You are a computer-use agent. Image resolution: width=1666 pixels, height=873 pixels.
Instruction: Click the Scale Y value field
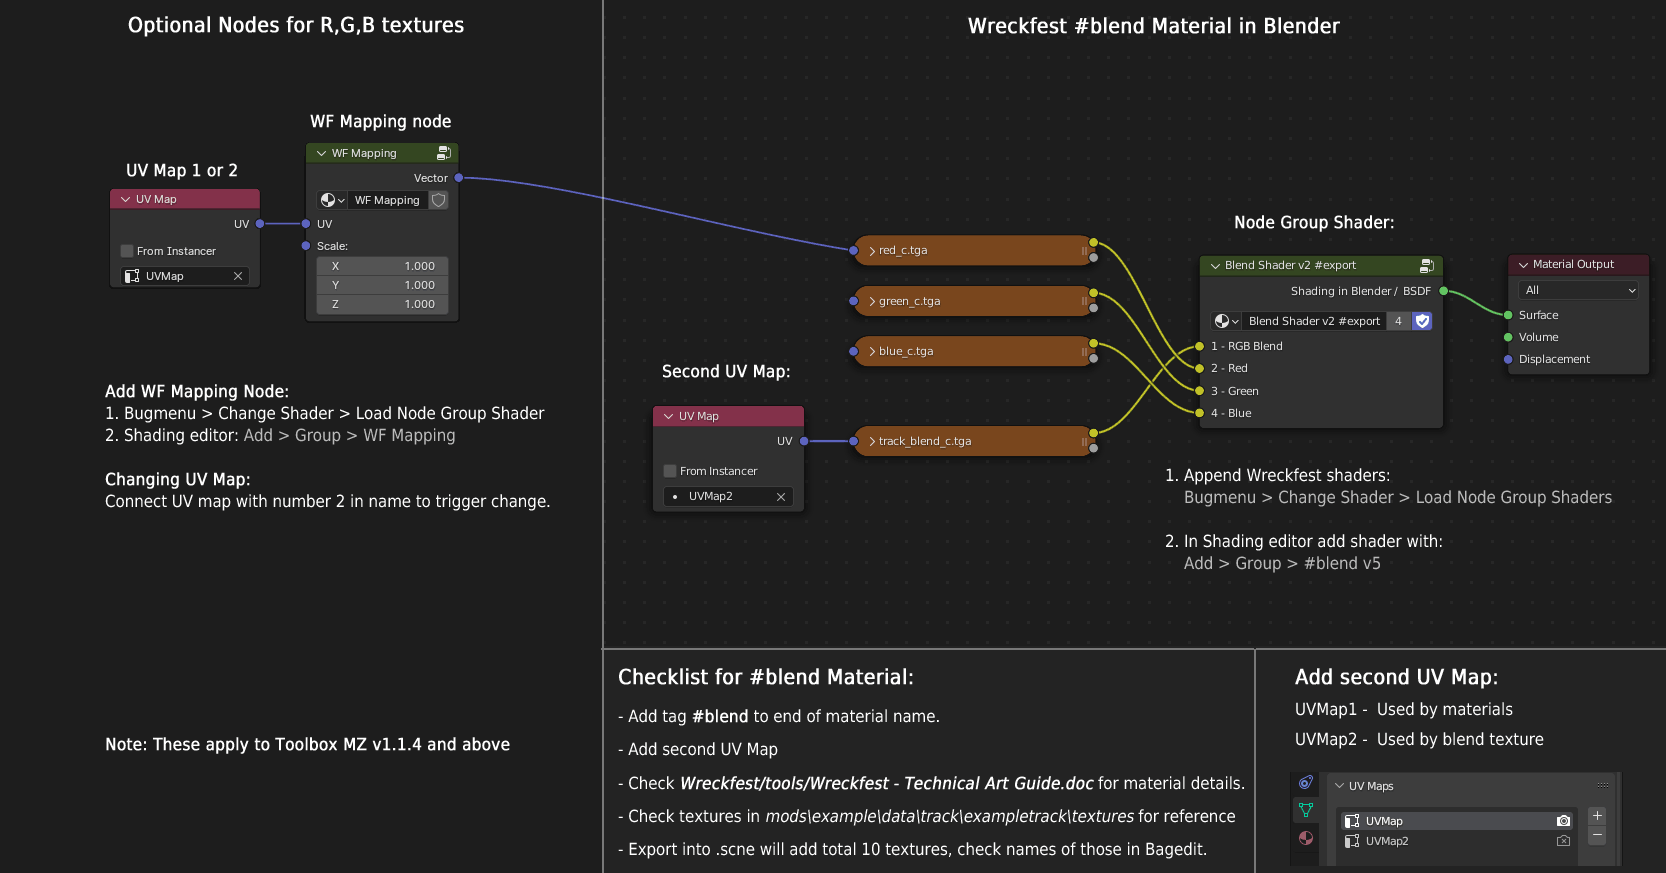[x=382, y=285]
